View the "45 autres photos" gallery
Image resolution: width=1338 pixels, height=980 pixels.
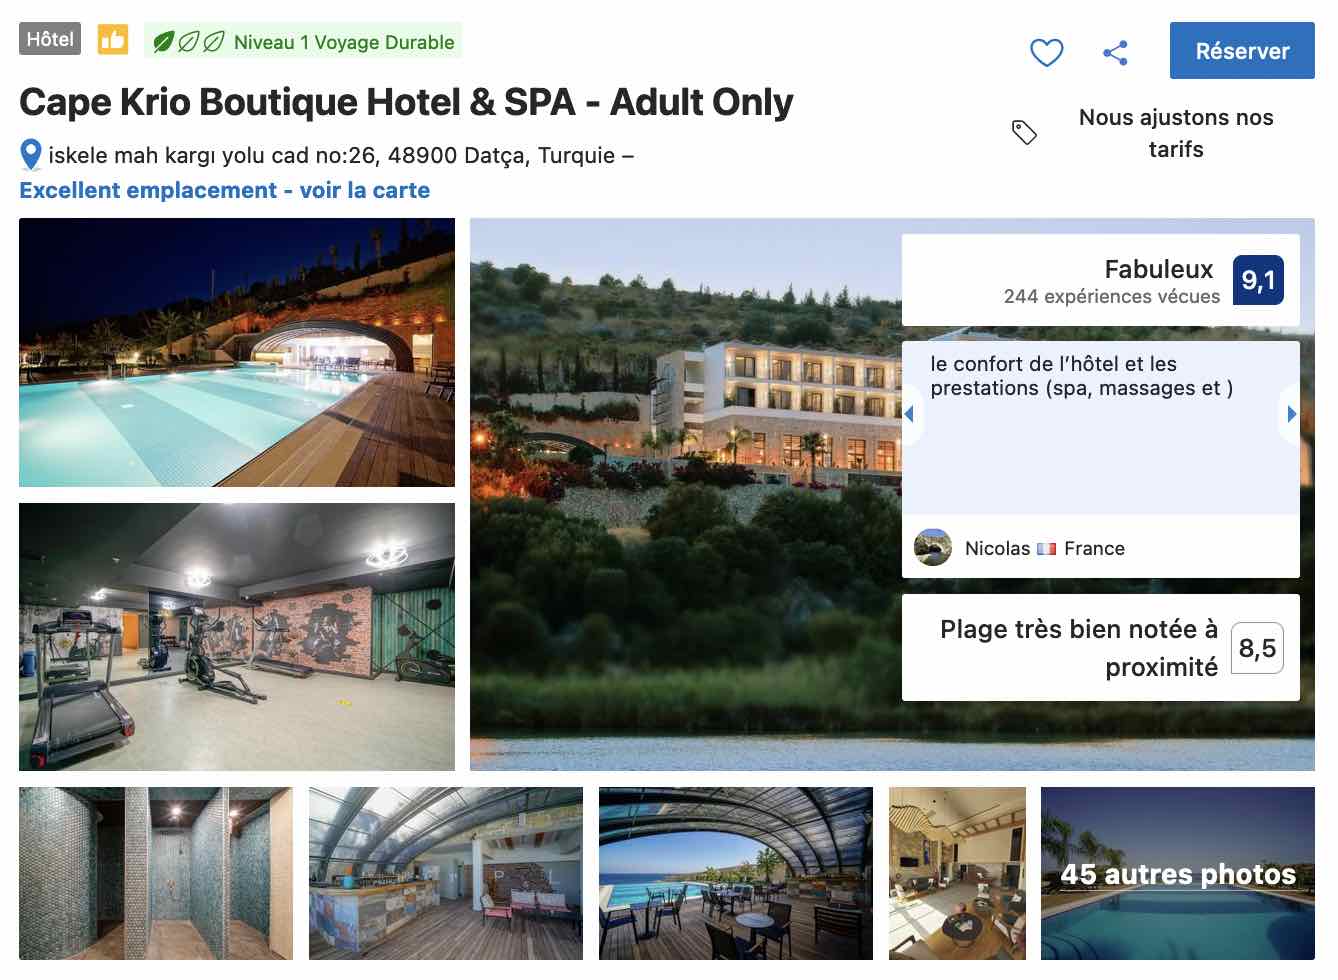[1177, 873]
